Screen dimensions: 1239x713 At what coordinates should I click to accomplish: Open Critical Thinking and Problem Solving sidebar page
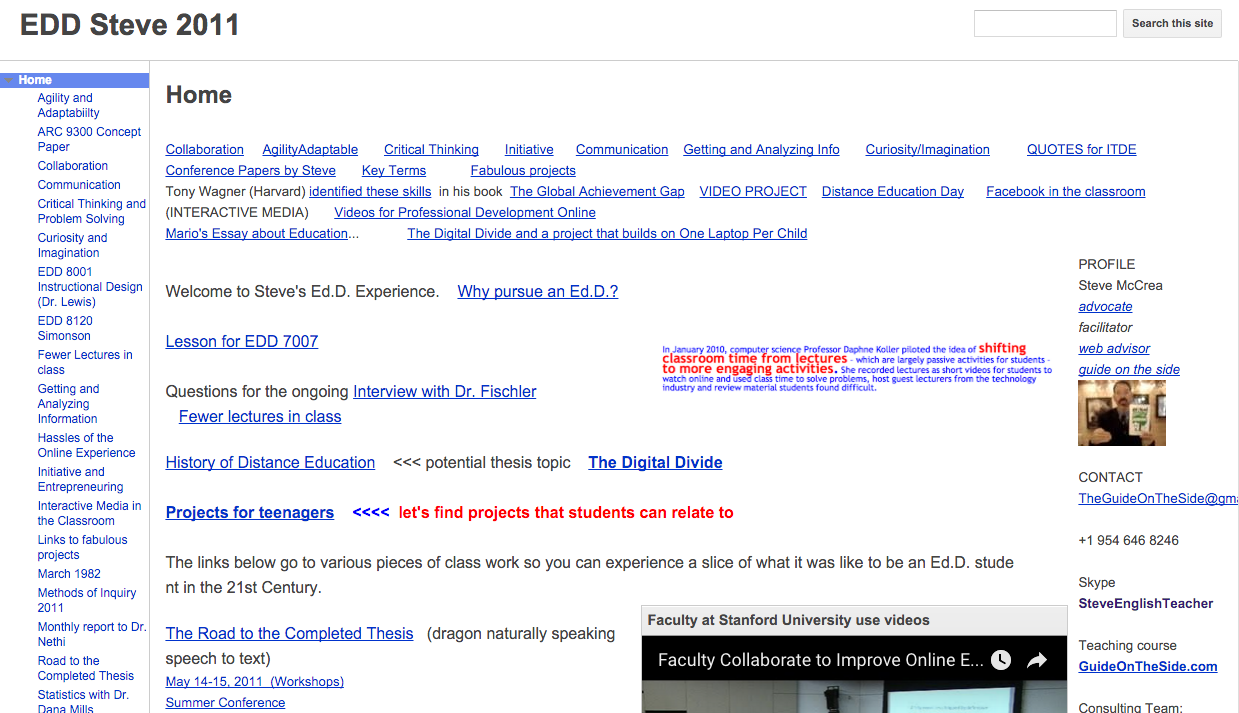91,211
